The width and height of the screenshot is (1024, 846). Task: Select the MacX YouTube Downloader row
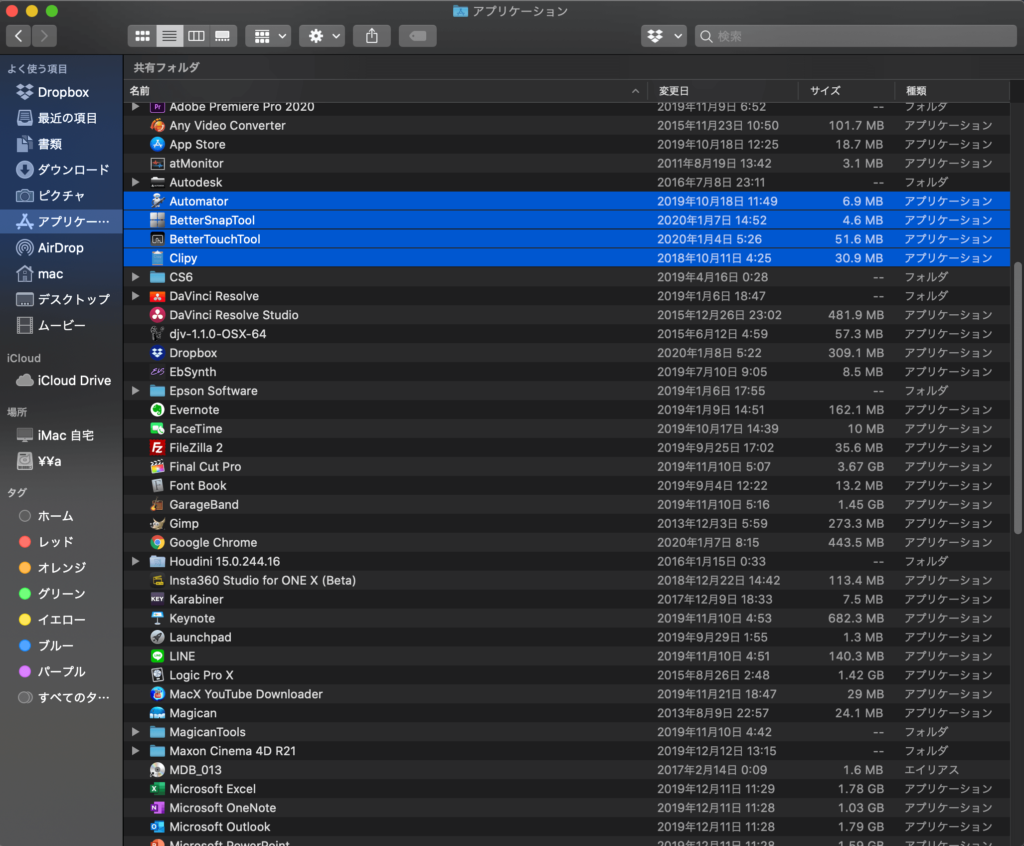coord(567,694)
